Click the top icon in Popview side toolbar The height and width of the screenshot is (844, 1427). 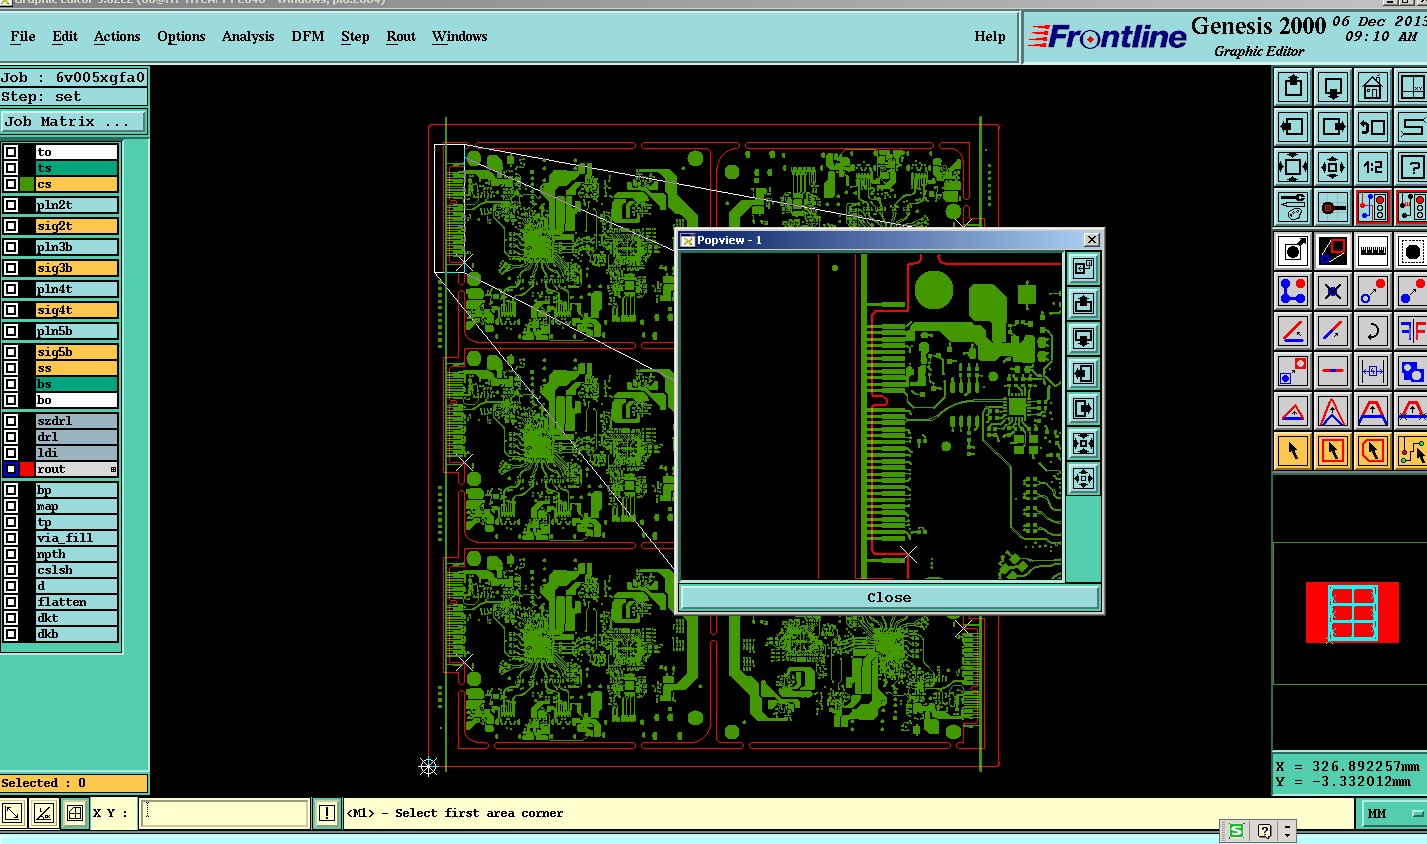(x=1083, y=268)
